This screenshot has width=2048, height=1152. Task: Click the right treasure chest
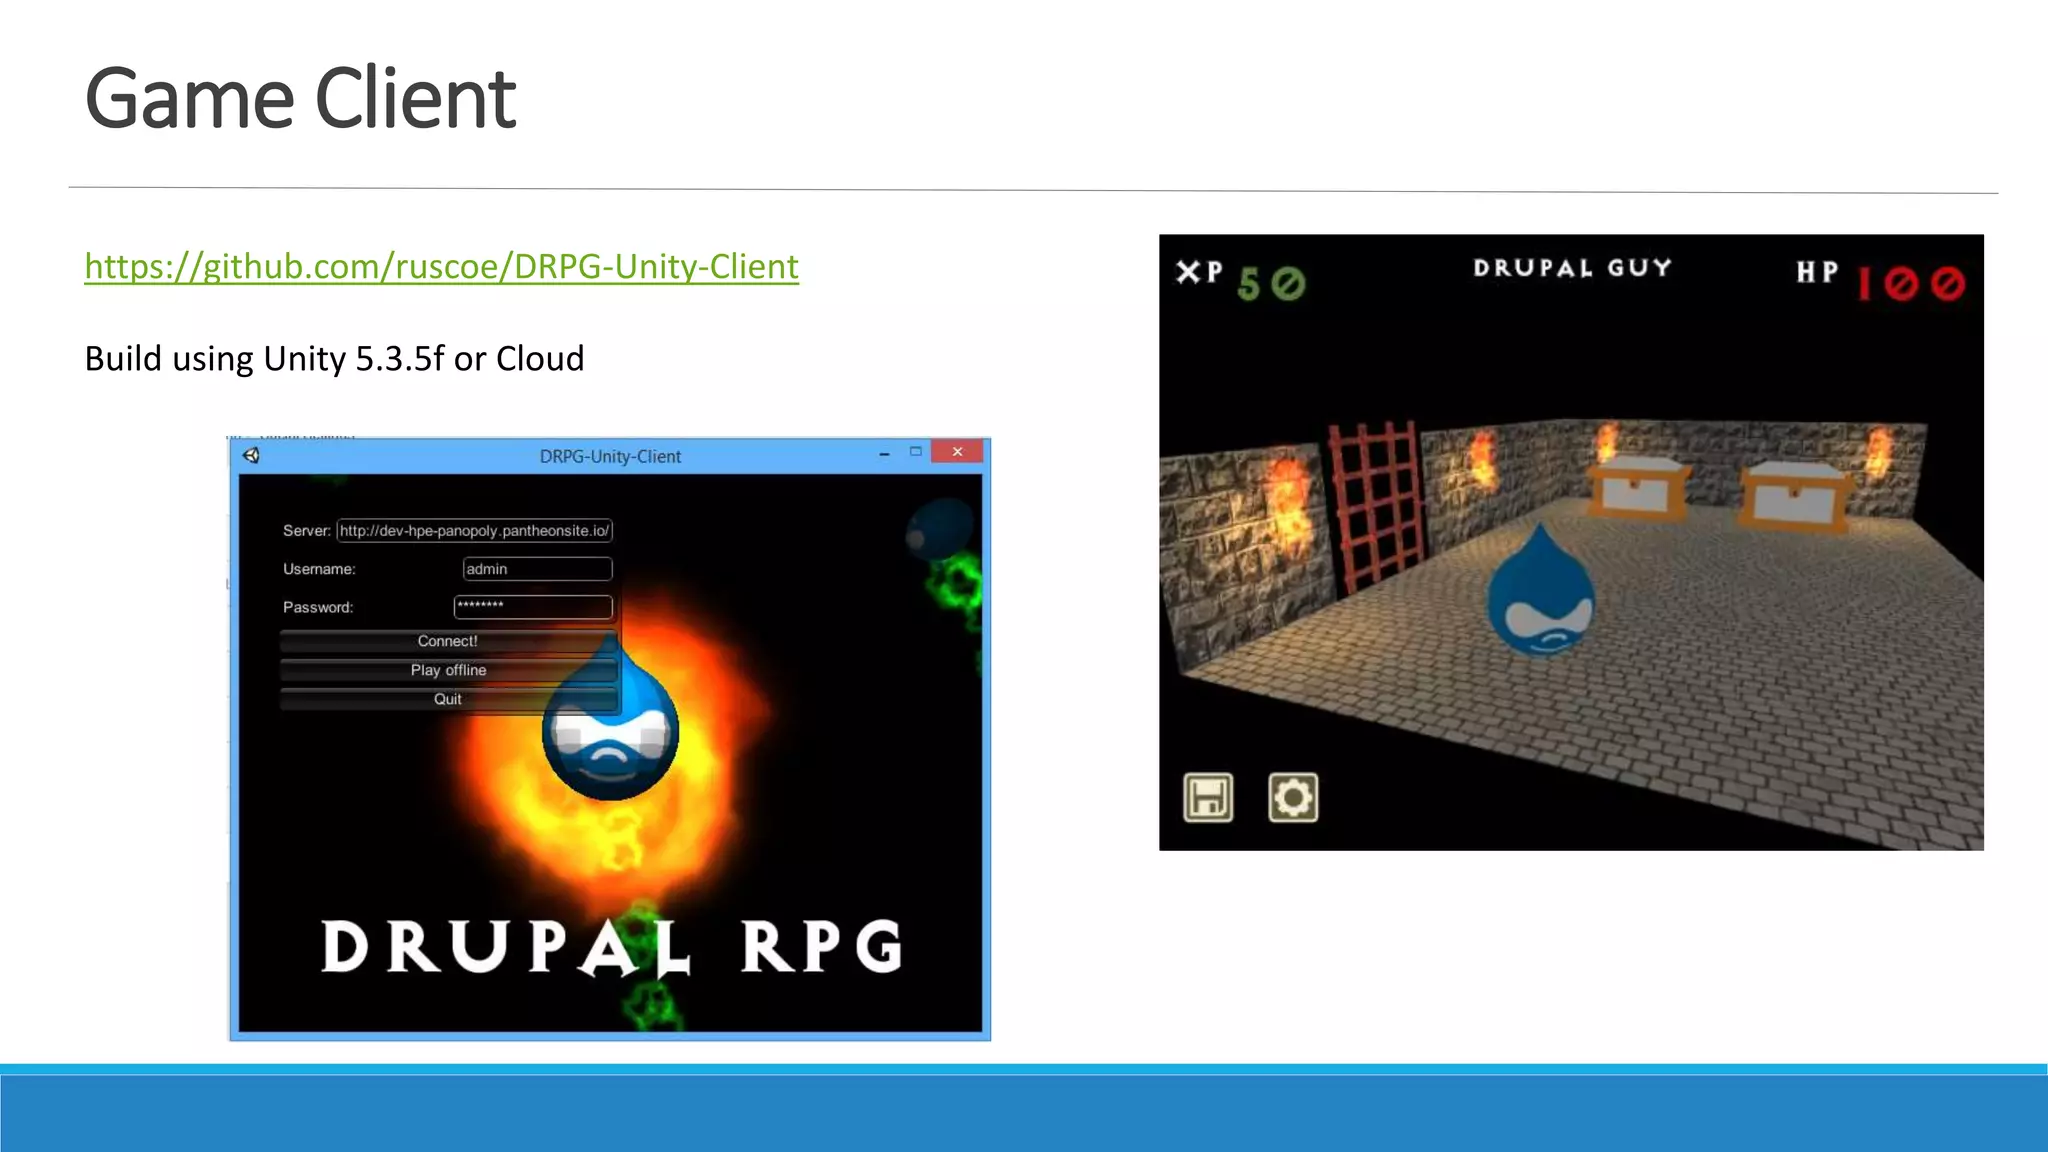tap(1797, 497)
